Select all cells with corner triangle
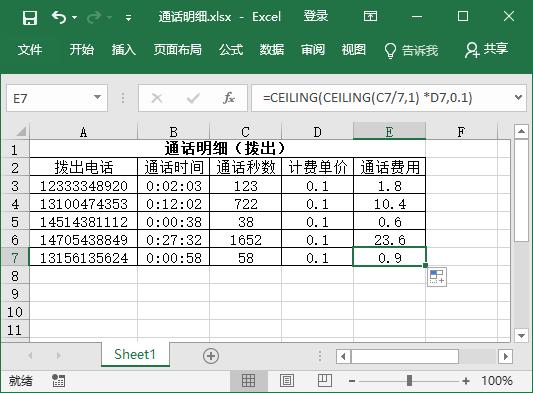Image resolution: width=533 pixels, height=393 pixels. [x=20, y=131]
